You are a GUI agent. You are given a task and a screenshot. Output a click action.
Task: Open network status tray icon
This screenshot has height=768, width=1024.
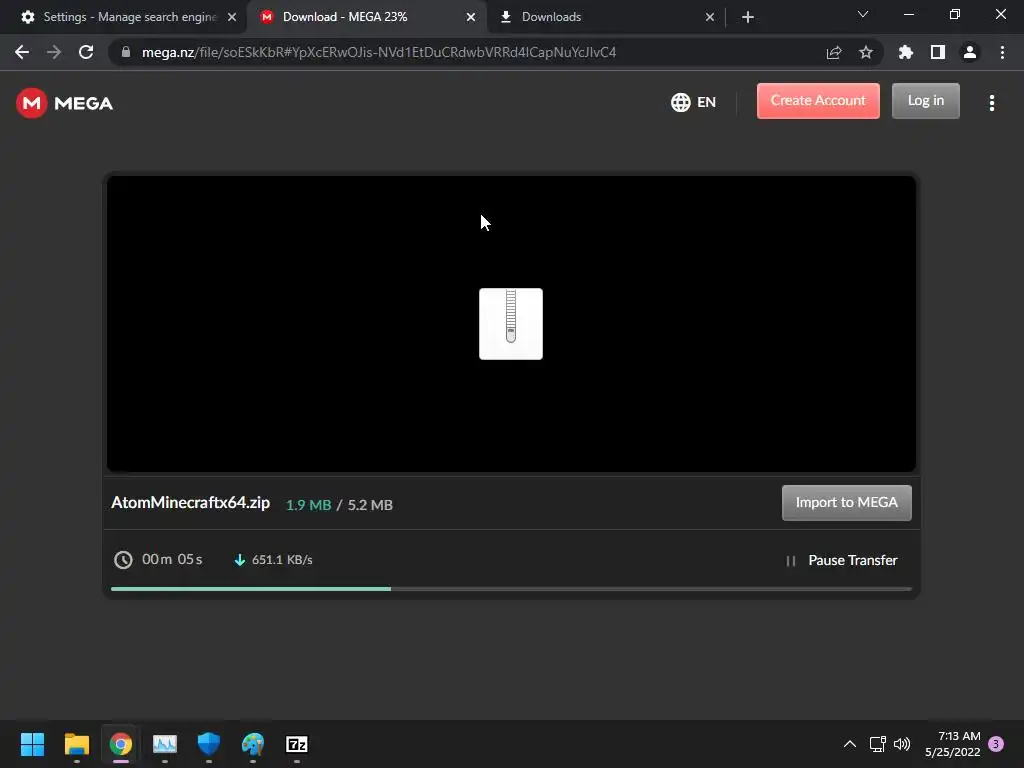[878, 744]
